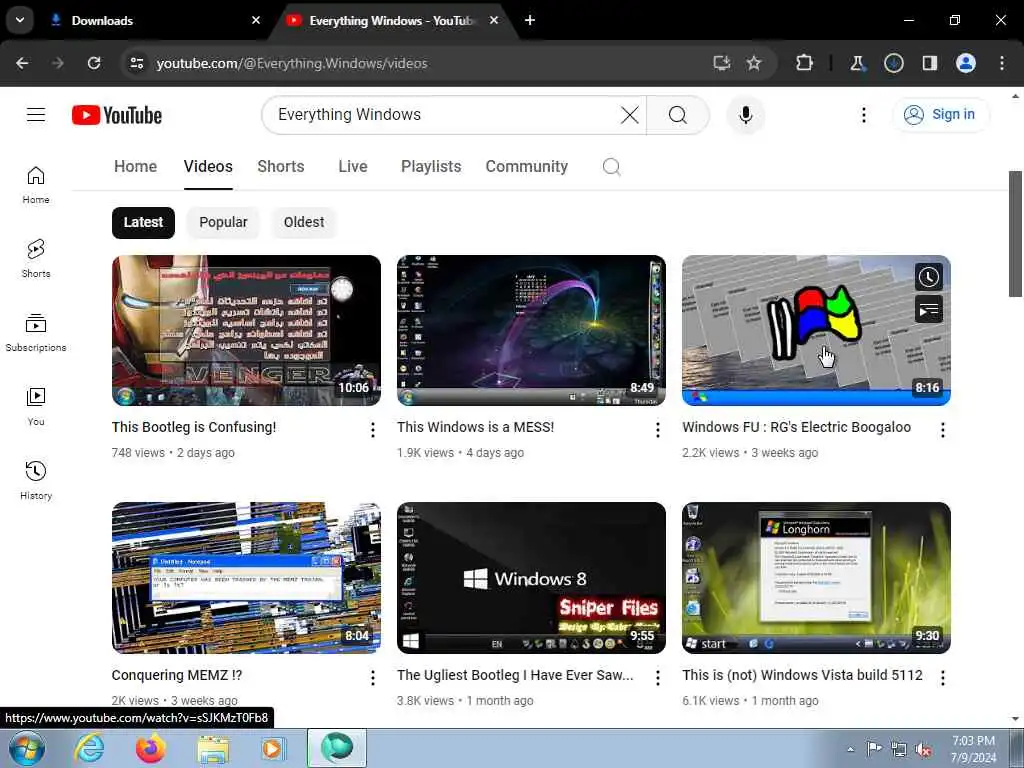Open title Windows FU : RG's Electric Boogaloo
The image size is (1024, 768).
[797, 427]
